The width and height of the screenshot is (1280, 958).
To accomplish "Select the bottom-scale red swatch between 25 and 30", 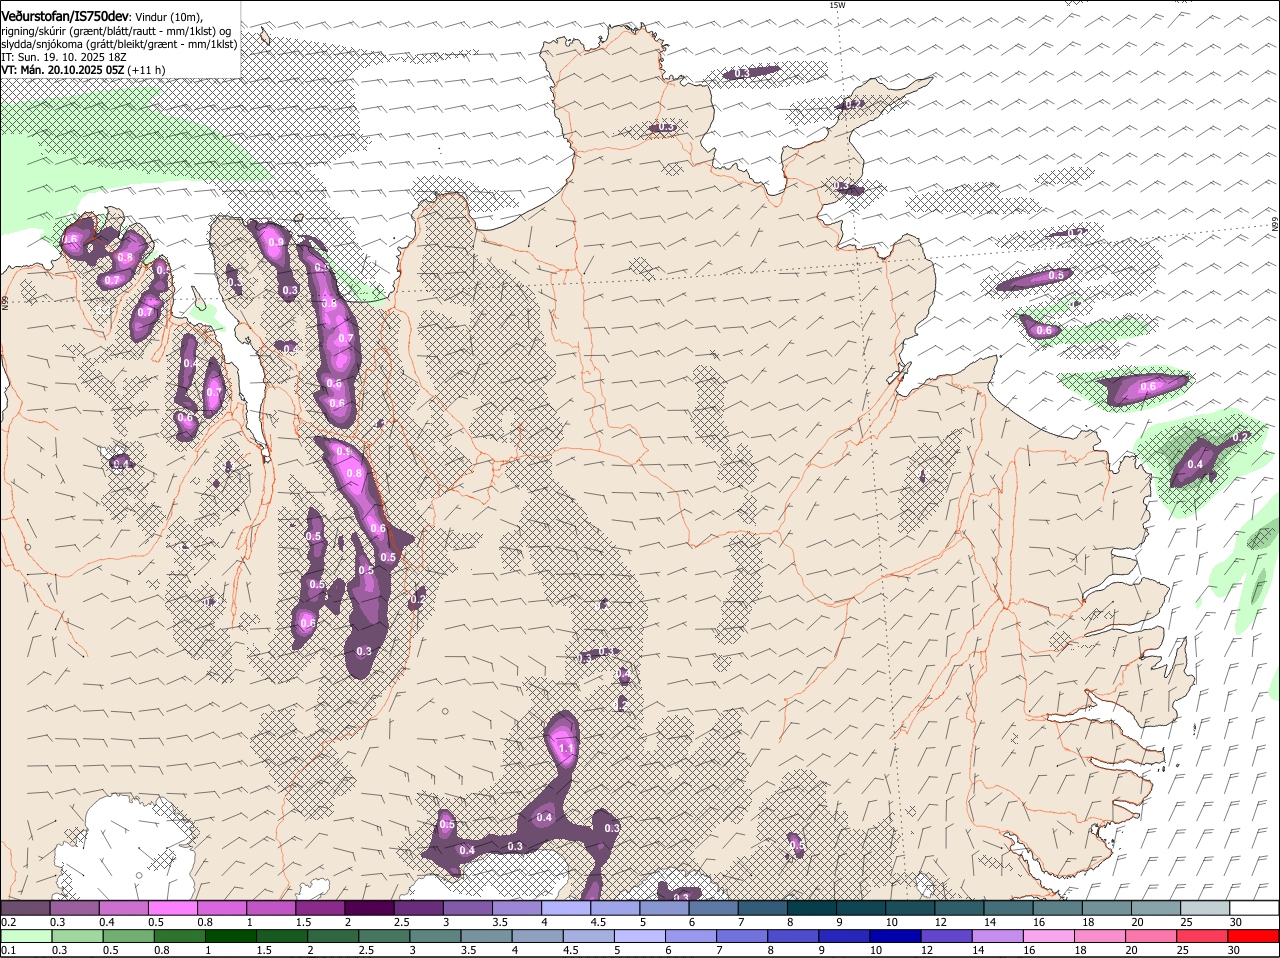I will (1204, 936).
